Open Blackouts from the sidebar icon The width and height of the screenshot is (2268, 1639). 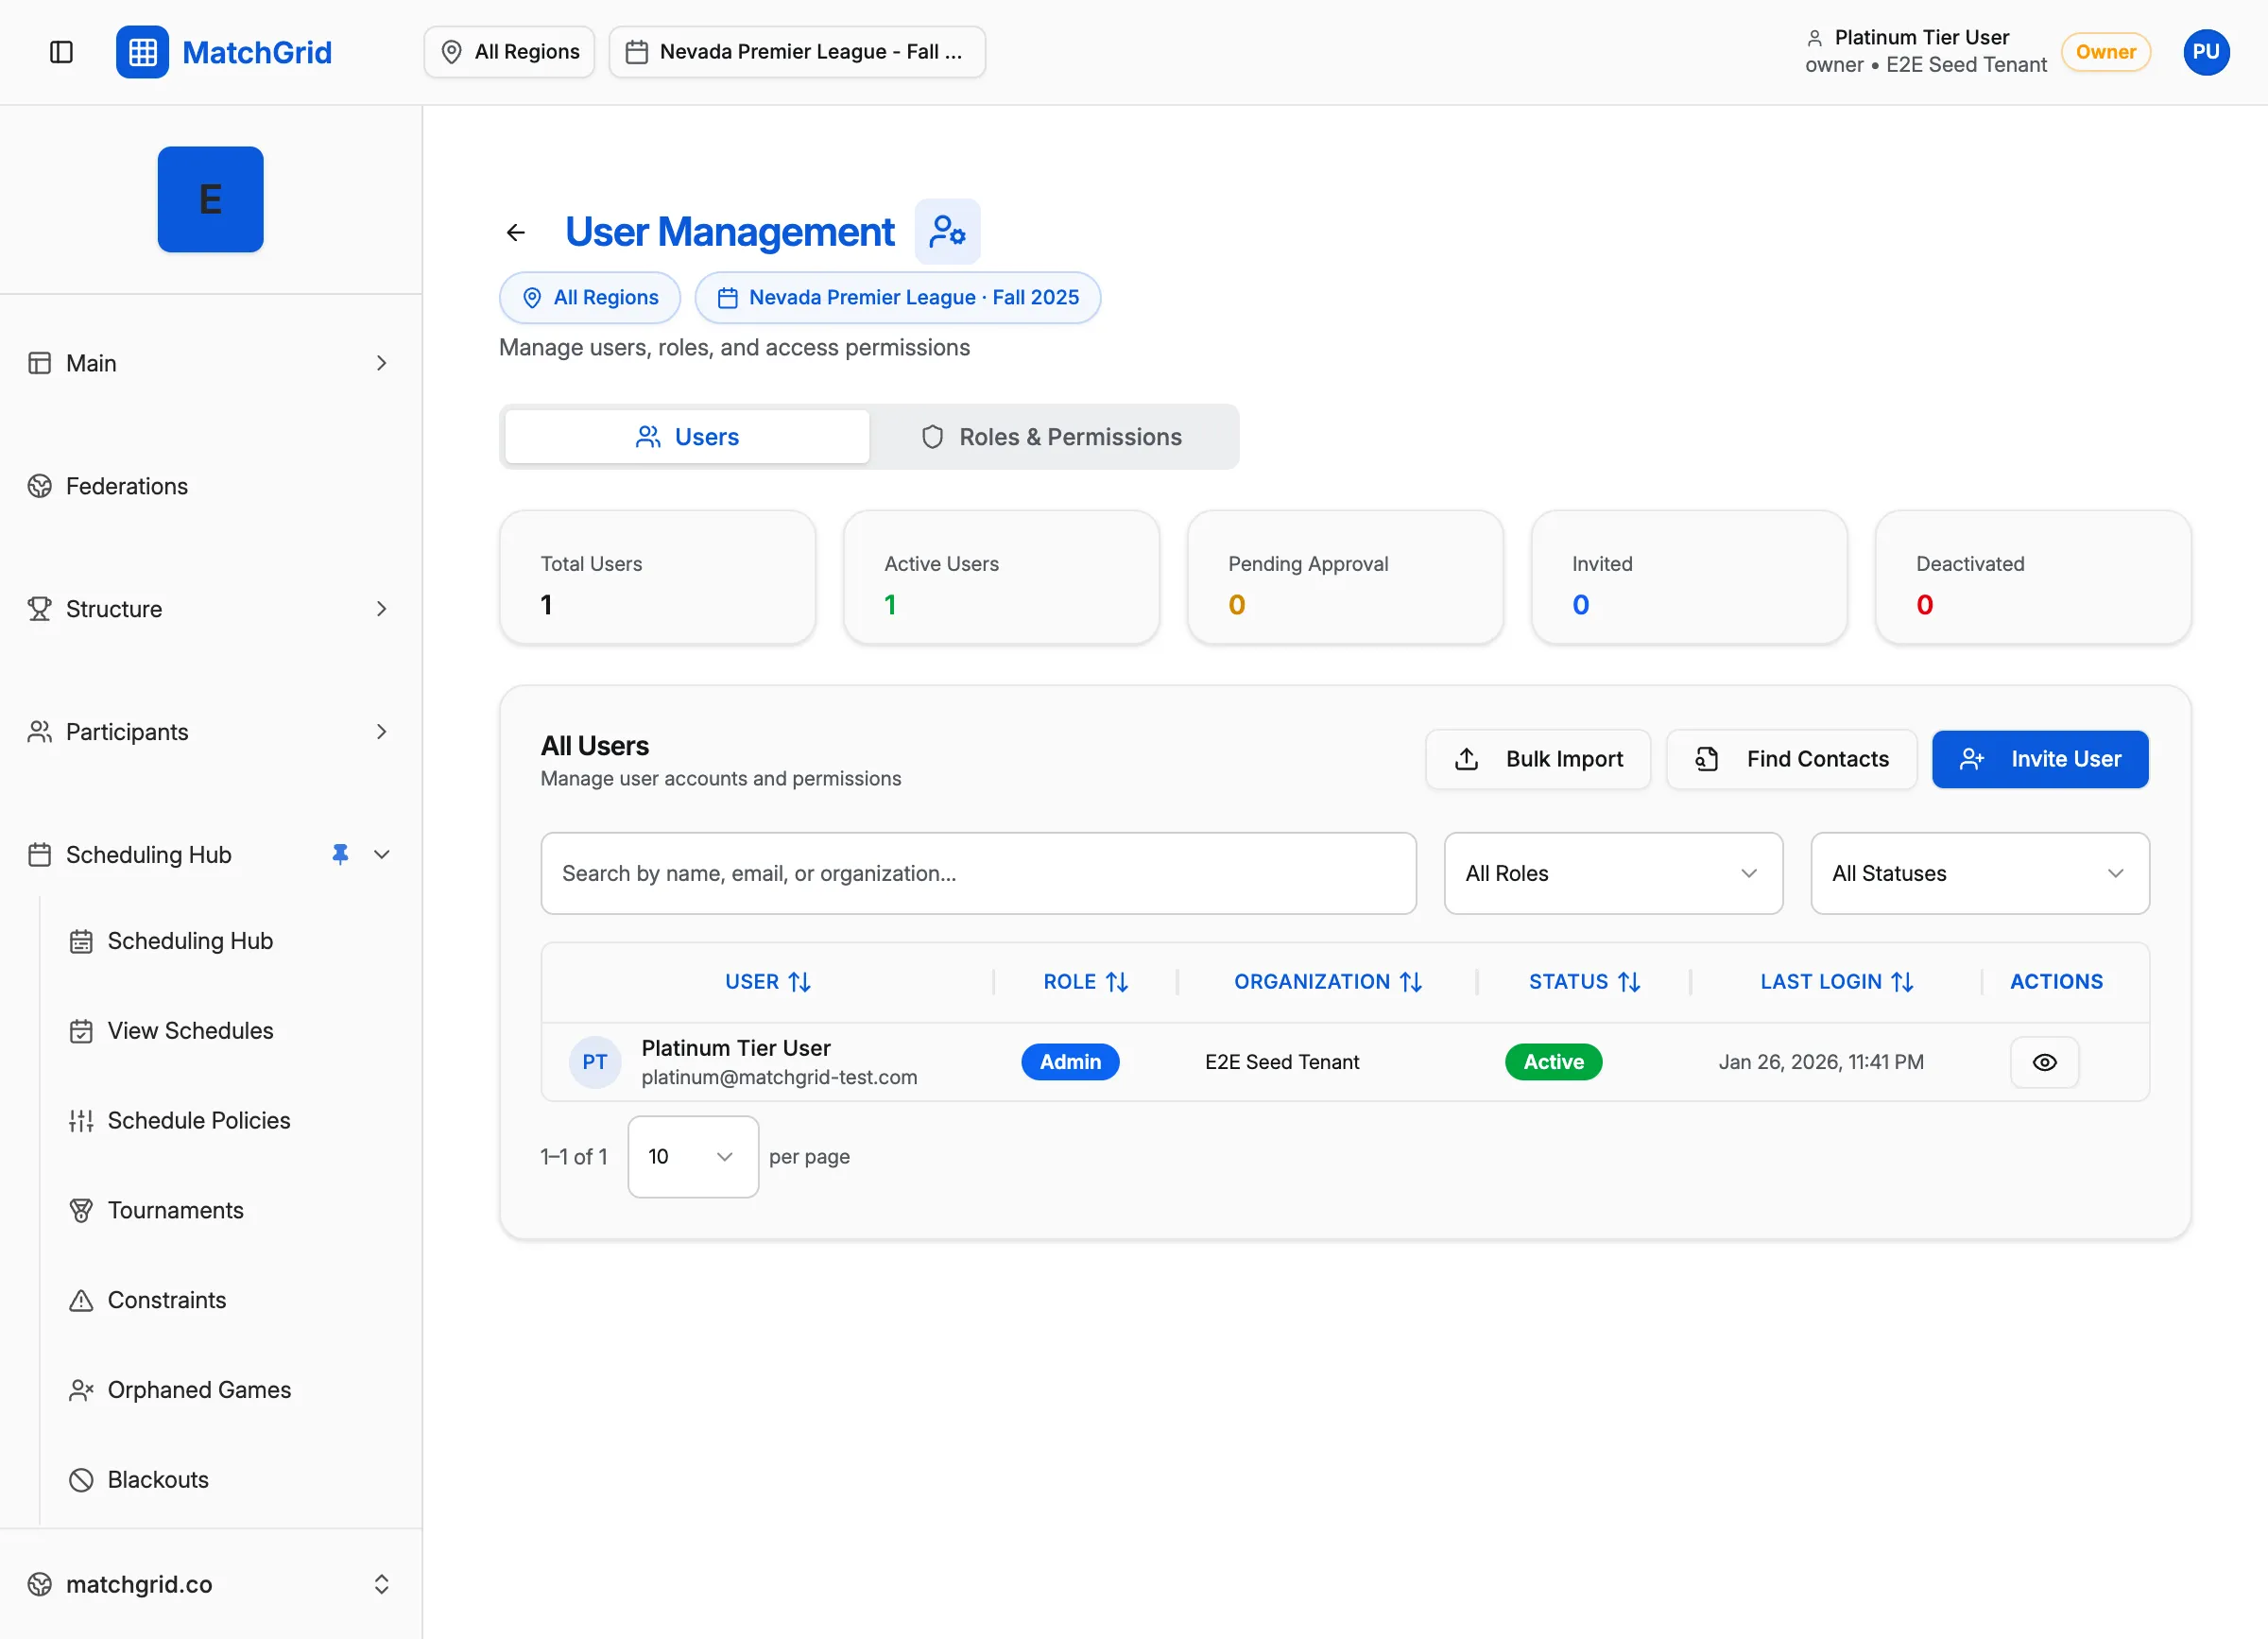pos(80,1479)
